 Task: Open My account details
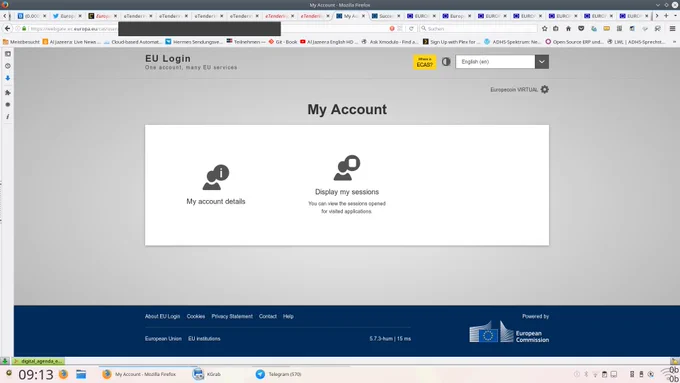[216, 185]
